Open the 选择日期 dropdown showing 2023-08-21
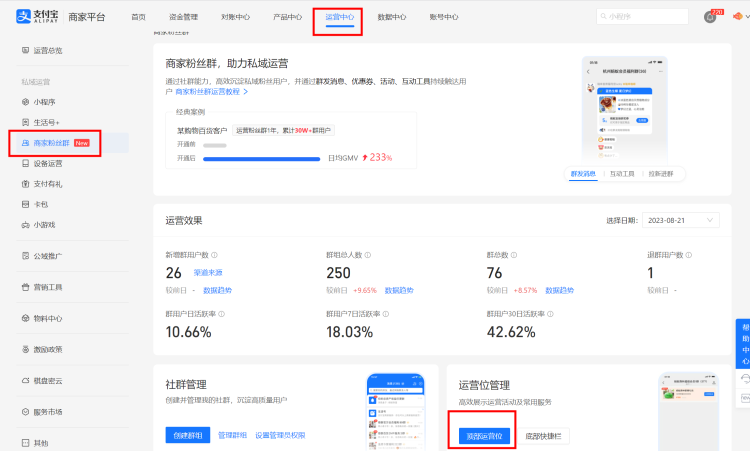This screenshot has height=451, width=750. 681,220
